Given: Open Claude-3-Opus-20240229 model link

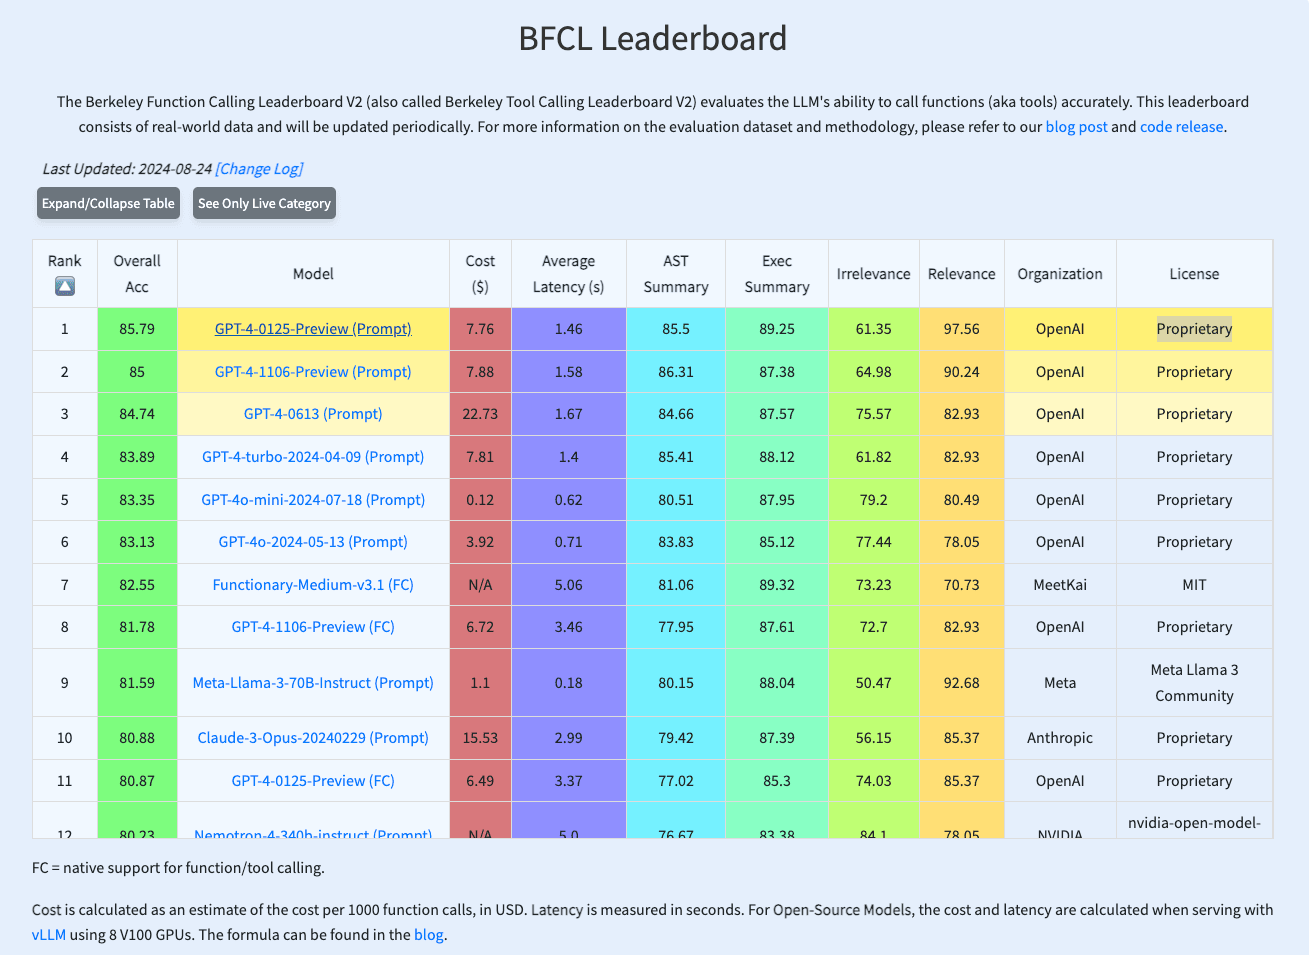Looking at the screenshot, I should point(313,737).
